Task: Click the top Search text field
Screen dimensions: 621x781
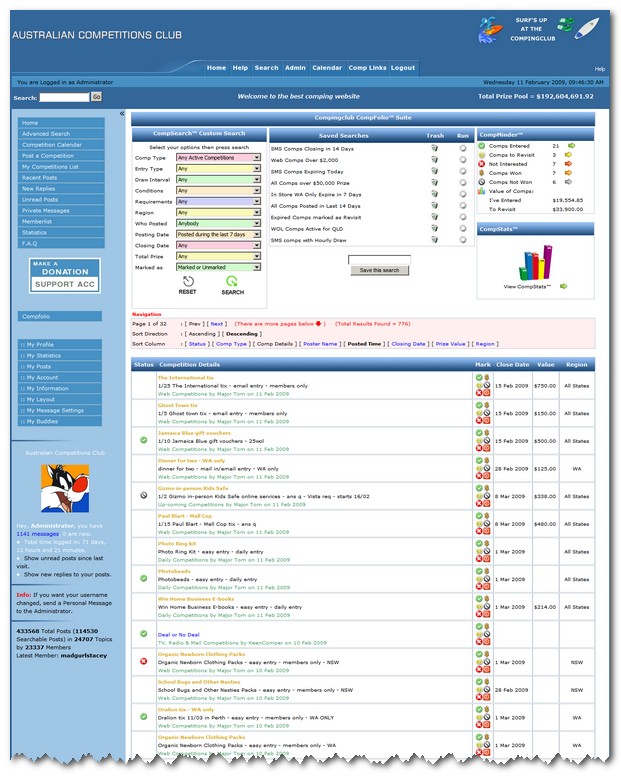Action: (64, 97)
